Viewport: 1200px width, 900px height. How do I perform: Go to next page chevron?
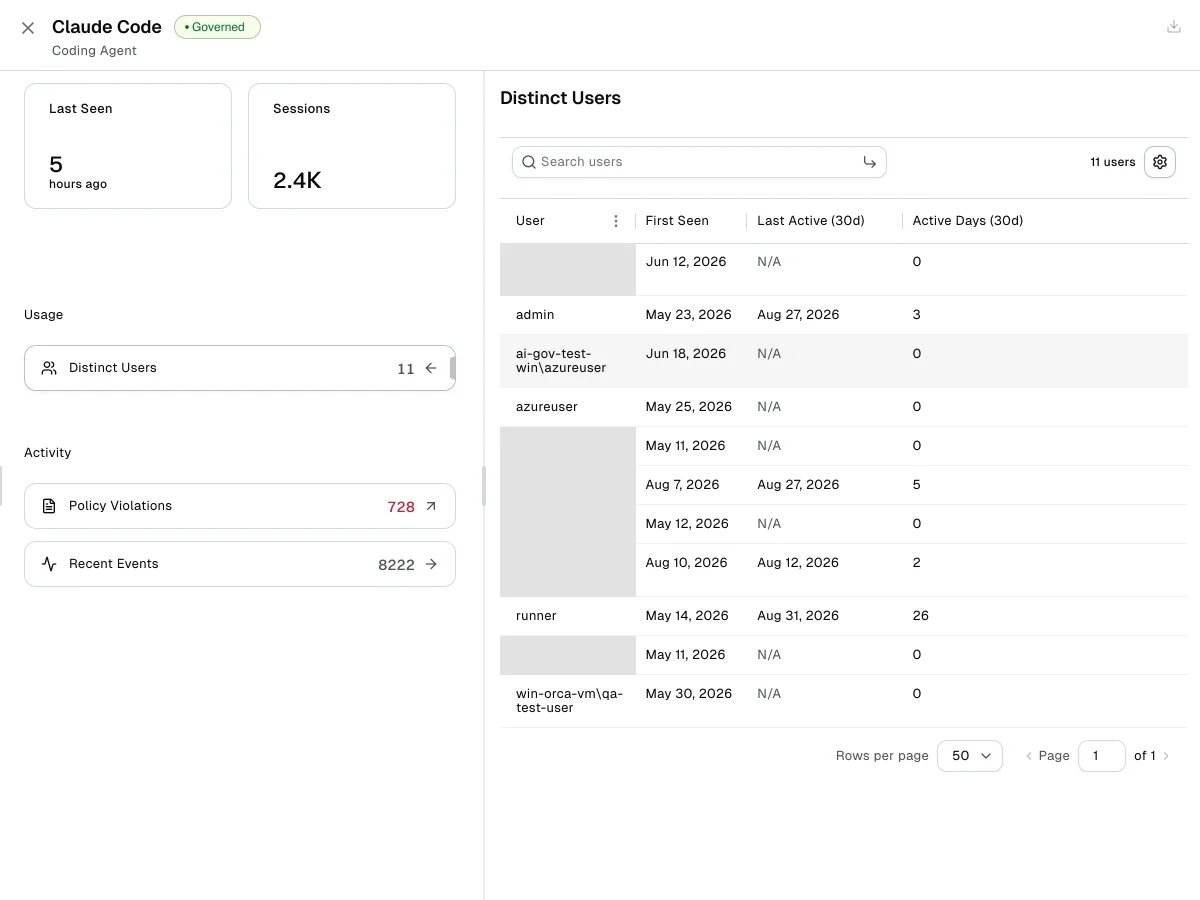pos(1166,756)
